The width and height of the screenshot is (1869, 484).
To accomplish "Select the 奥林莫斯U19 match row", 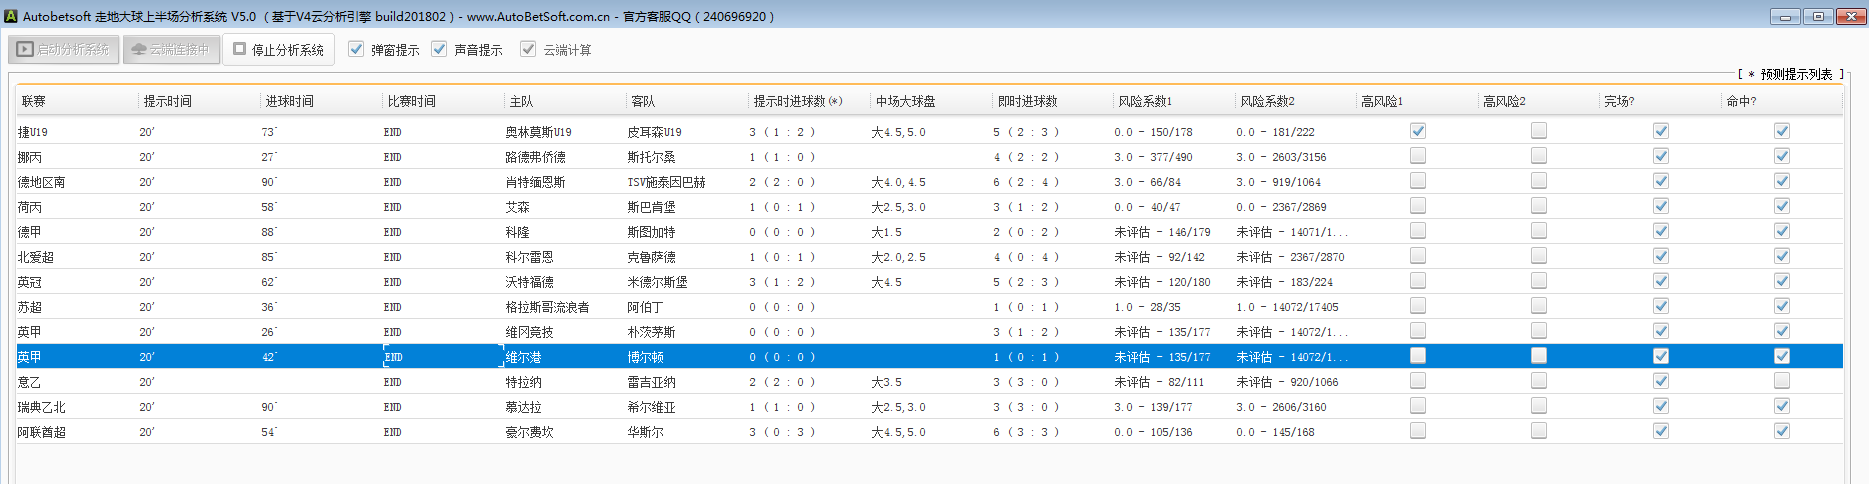I will click(x=538, y=132).
